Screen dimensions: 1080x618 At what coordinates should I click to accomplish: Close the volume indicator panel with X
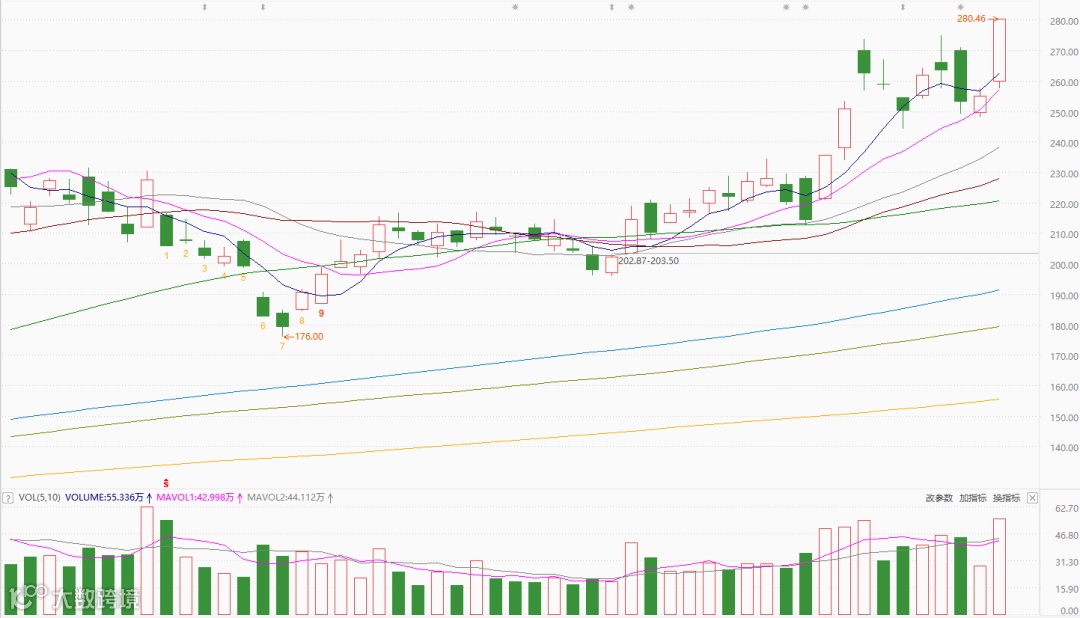1032,497
